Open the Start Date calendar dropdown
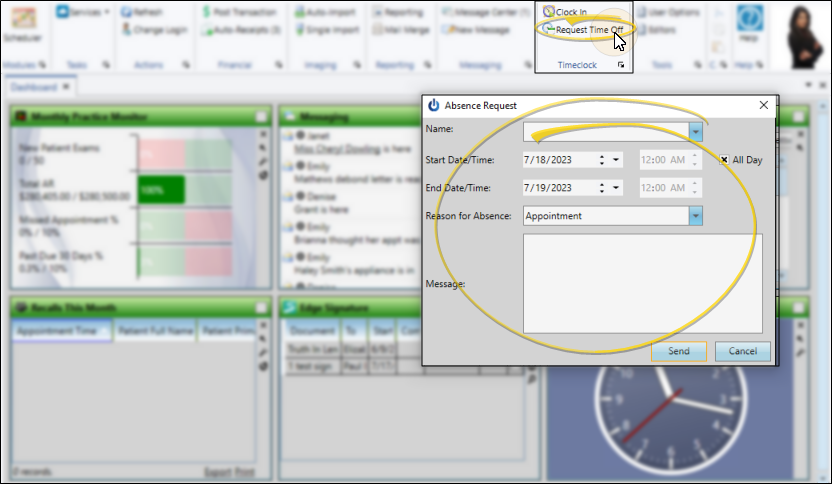832x484 pixels. tap(617, 159)
